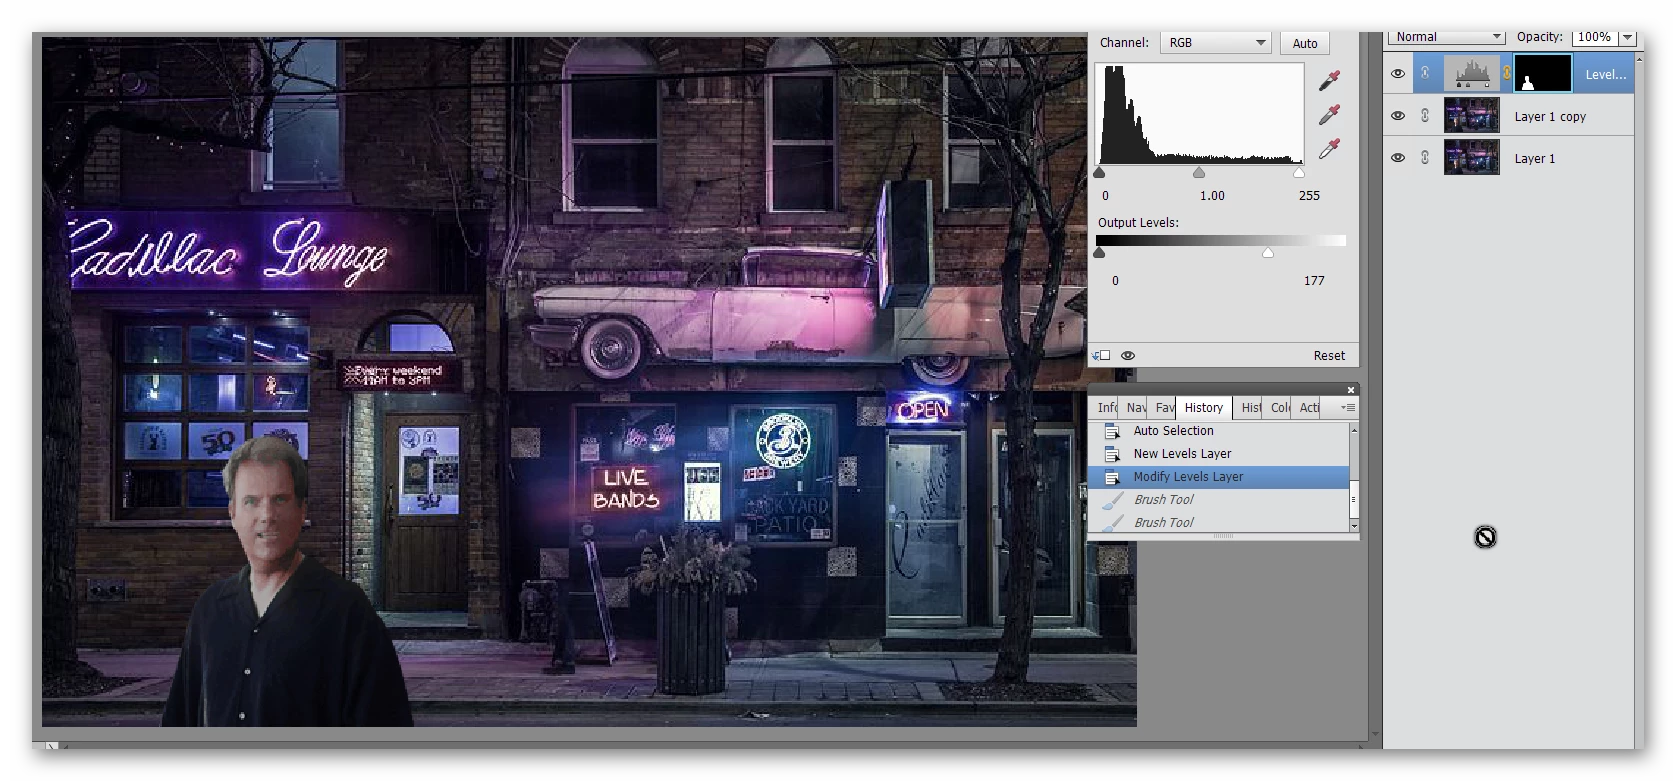Click the Output Levels black slider handle
Viewport: 1676px width, 781px height.
[x=1099, y=253]
